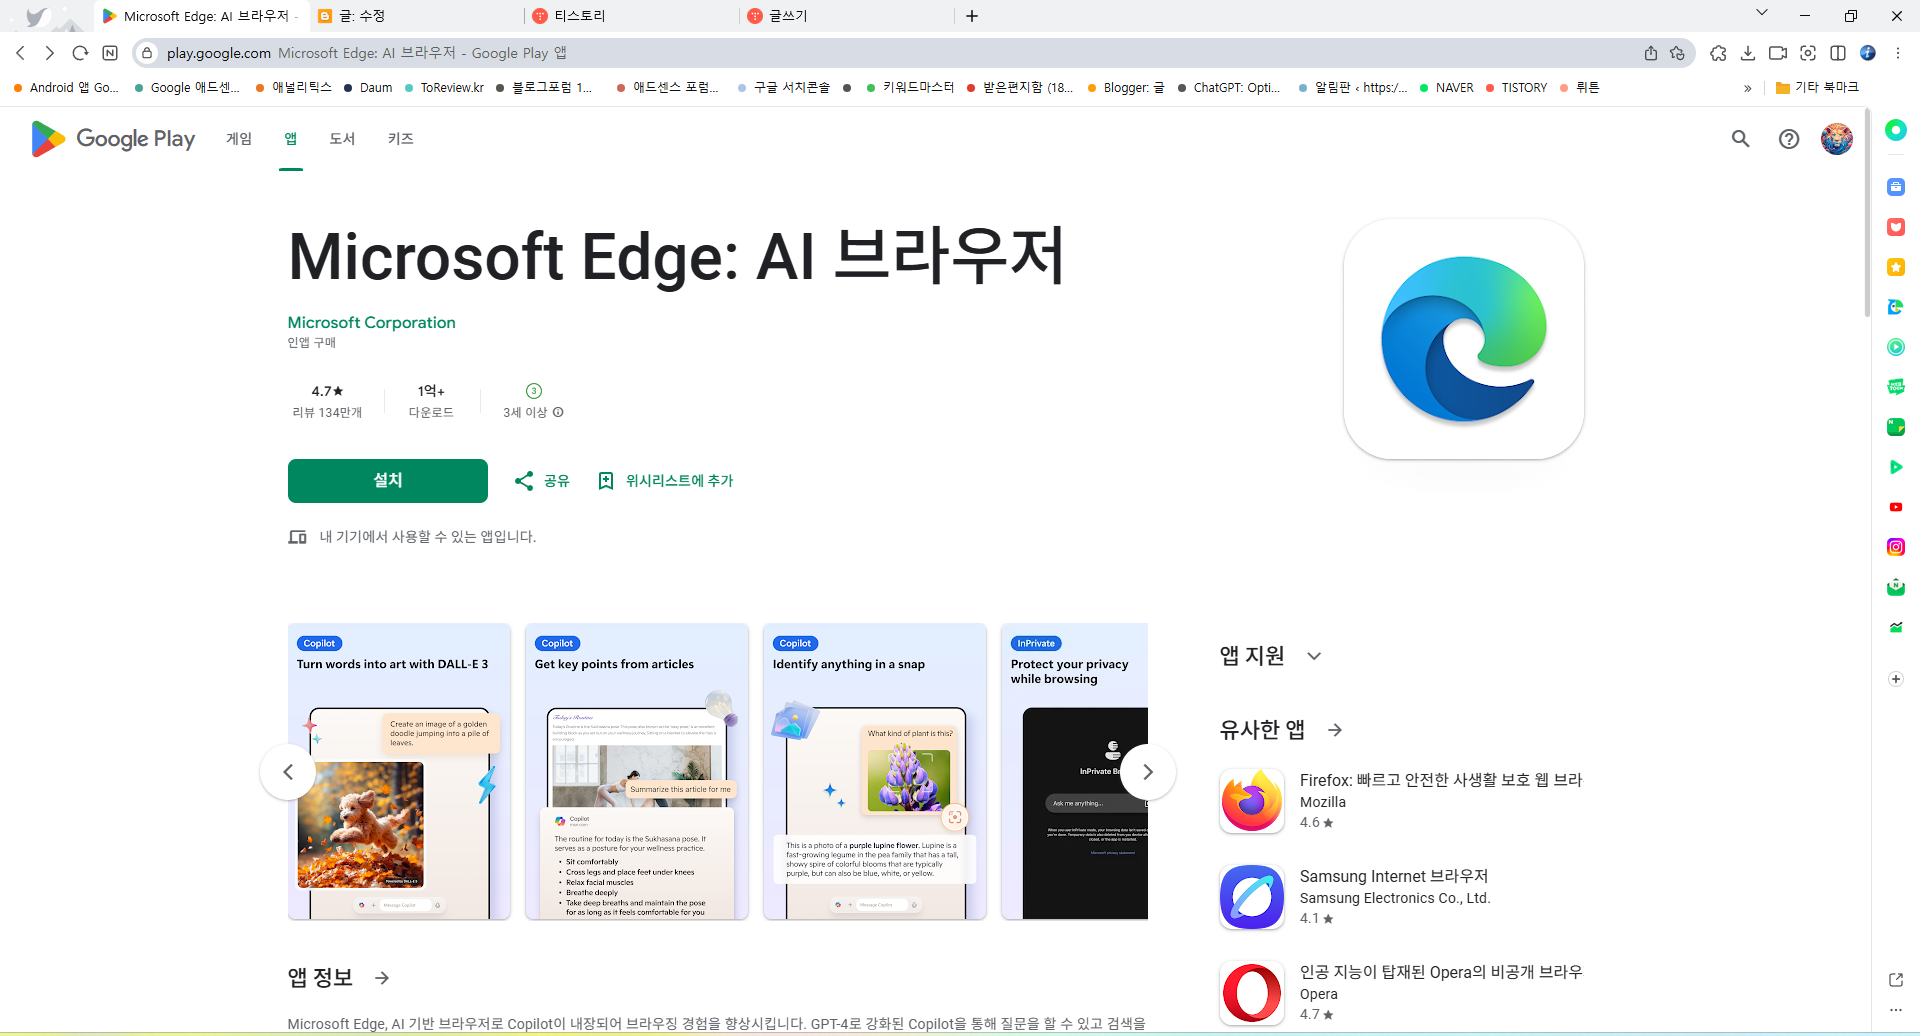This screenshot has height=1036, width=1920.
Task: Open the 앱 정보 arrow
Action: tap(382, 978)
